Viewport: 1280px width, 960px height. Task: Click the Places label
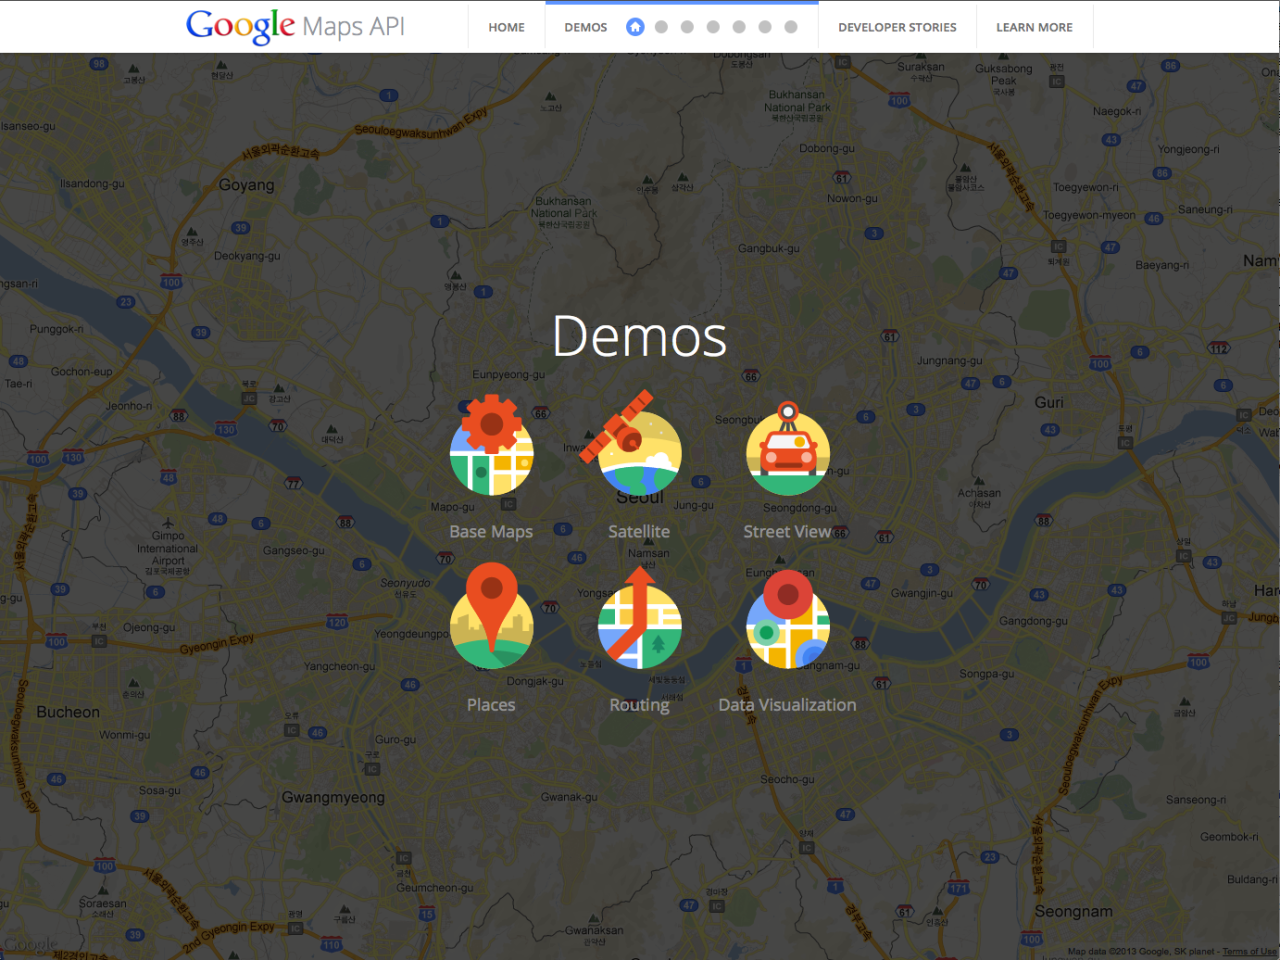(x=491, y=705)
